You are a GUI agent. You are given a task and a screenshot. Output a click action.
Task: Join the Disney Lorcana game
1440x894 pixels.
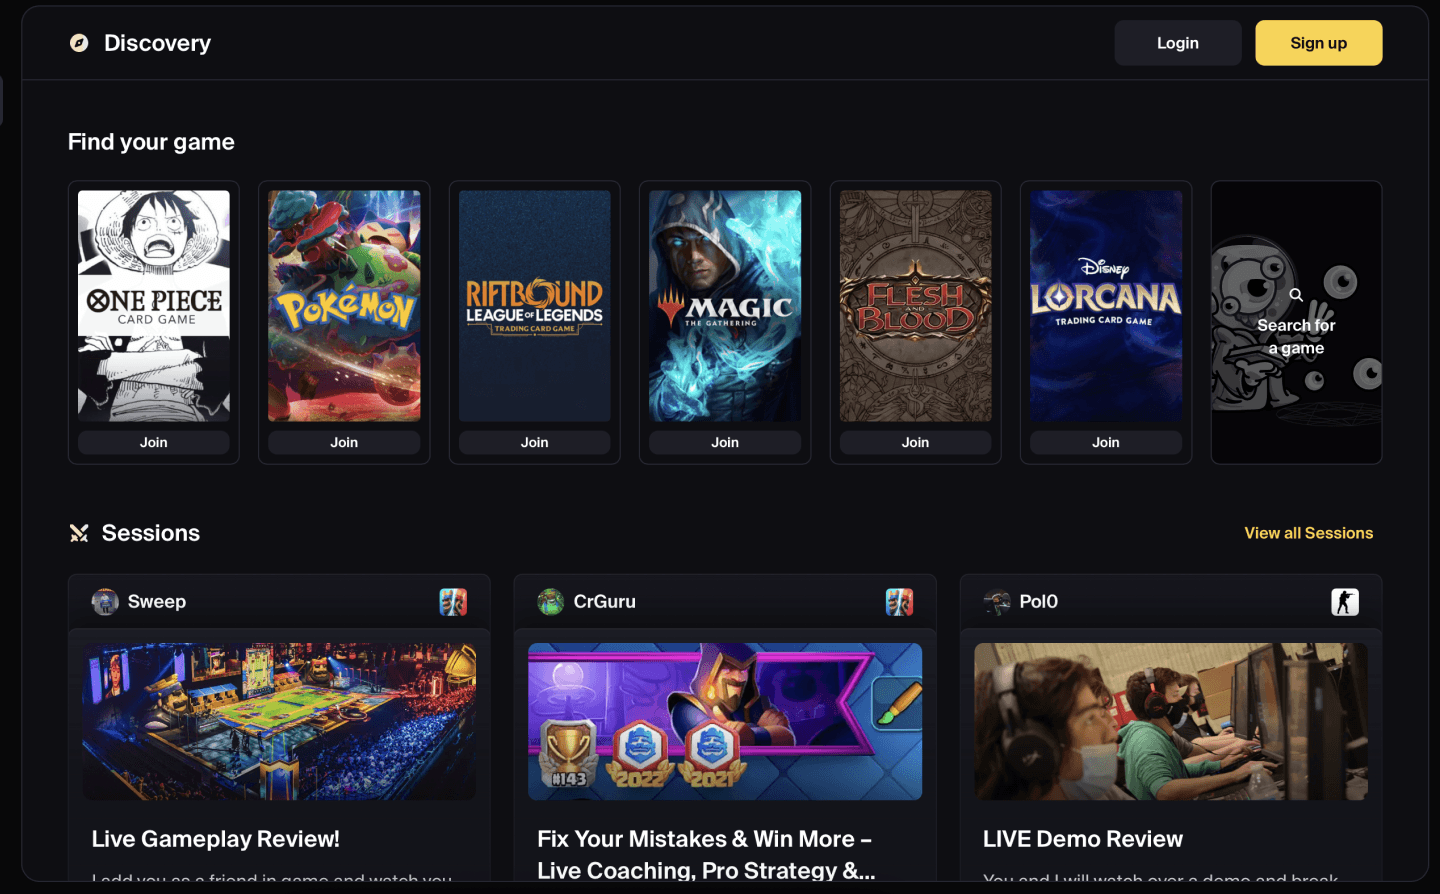point(1106,442)
